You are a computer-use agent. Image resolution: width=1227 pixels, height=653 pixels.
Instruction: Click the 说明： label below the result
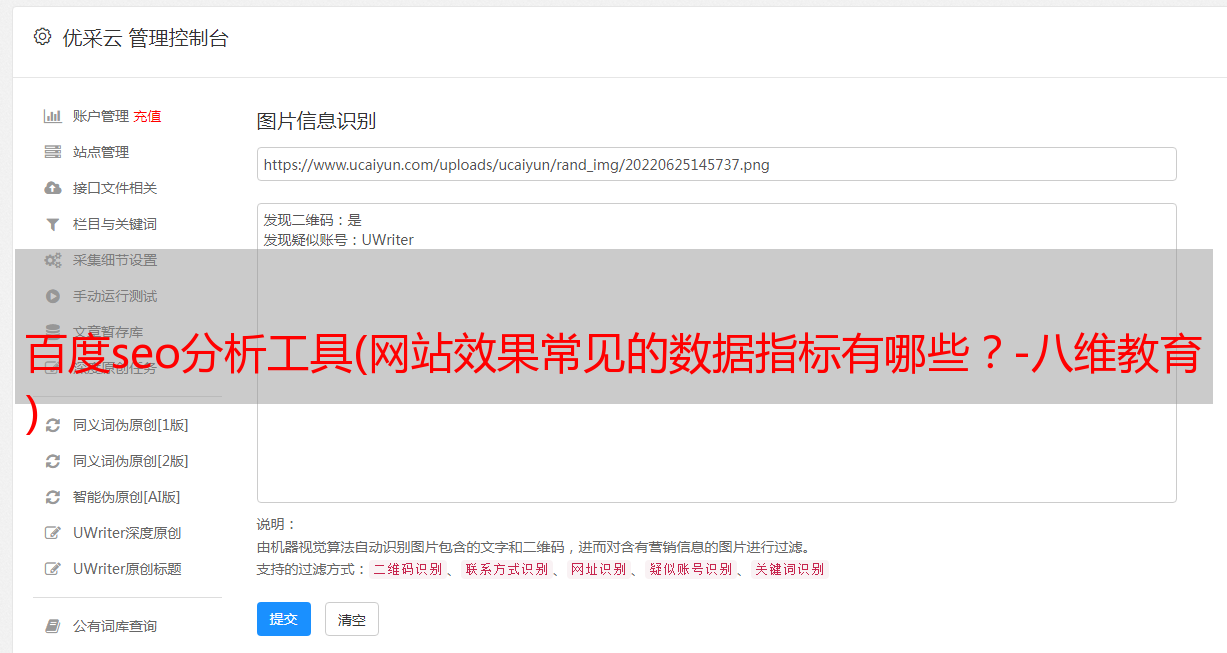277,524
